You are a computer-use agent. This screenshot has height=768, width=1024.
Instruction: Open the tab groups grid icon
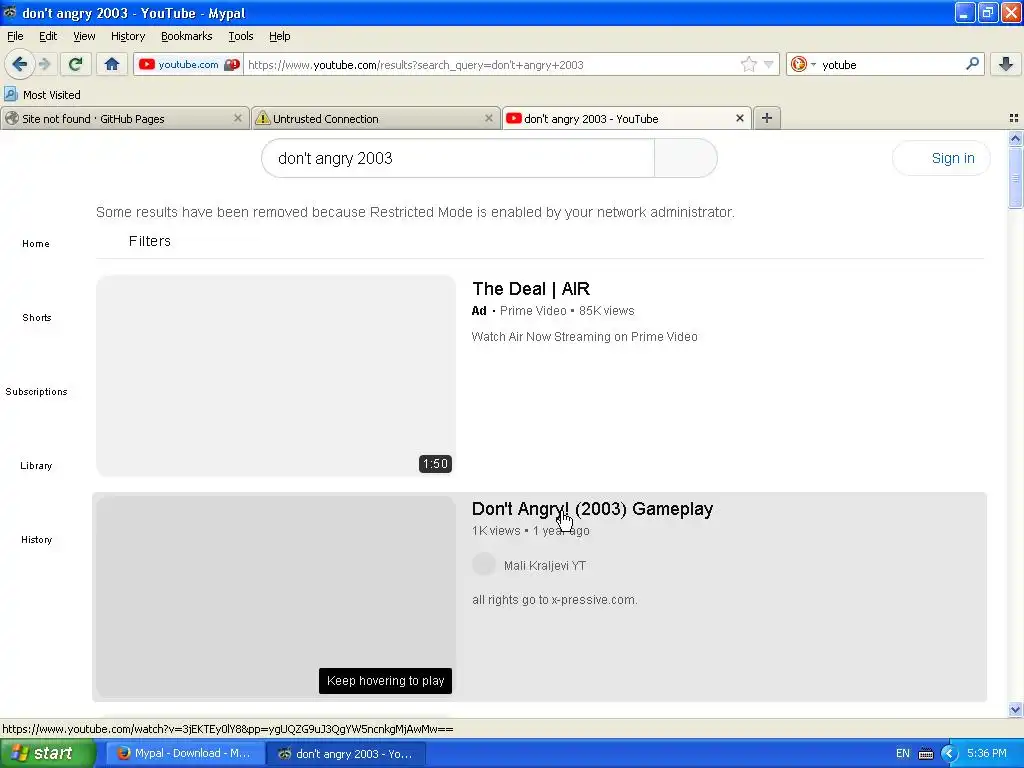pos(1014,118)
